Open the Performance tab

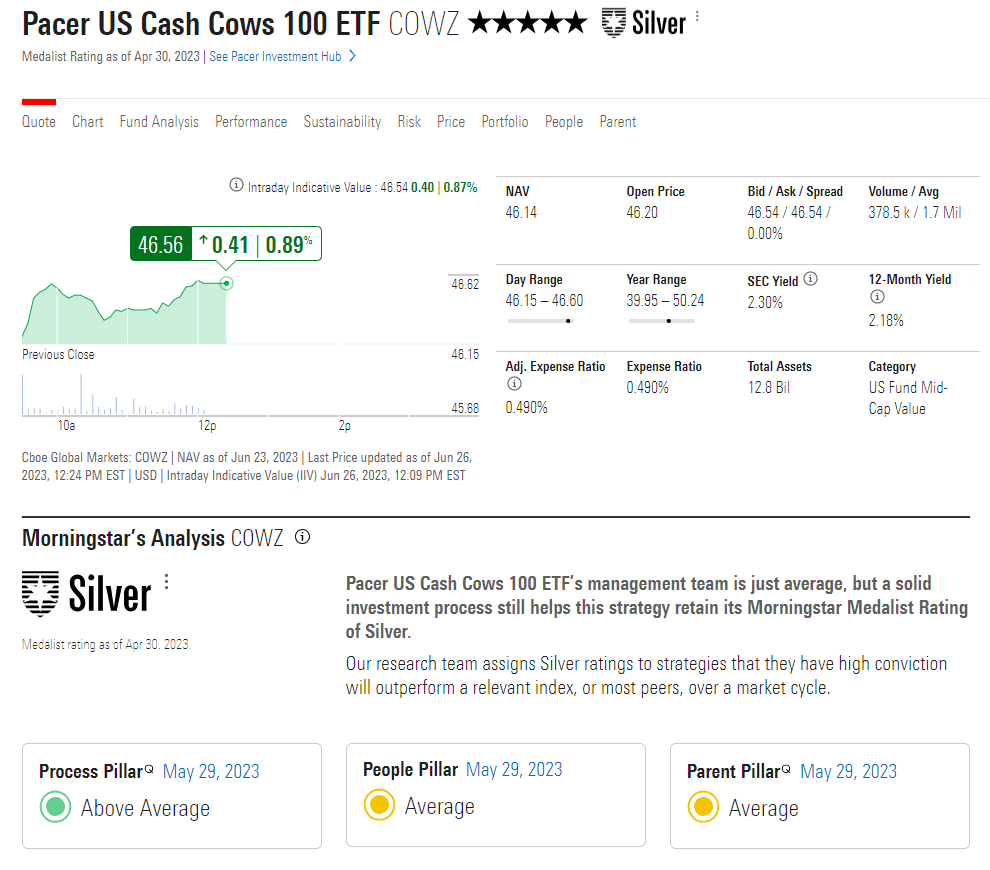[x=251, y=122]
